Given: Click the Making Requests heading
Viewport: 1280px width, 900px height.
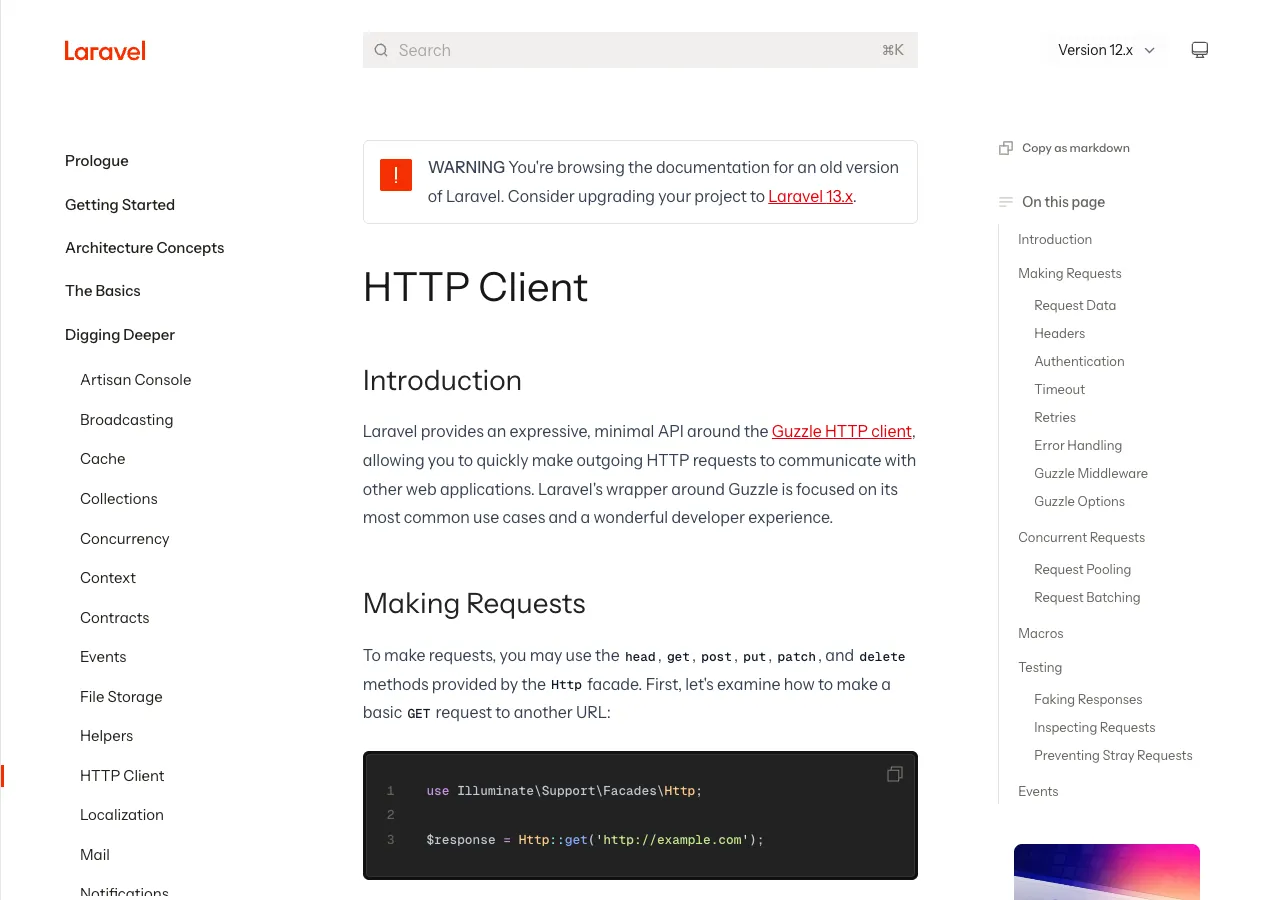Looking at the screenshot, I should click(x=474, y=604).
